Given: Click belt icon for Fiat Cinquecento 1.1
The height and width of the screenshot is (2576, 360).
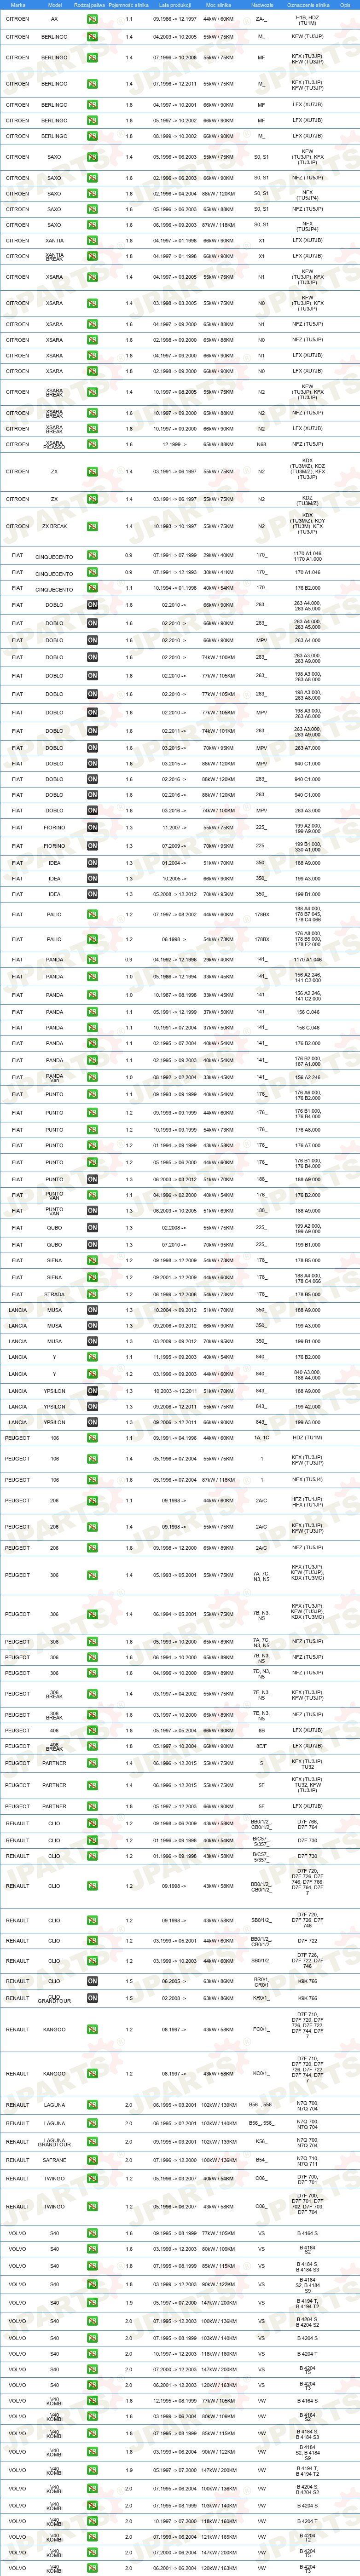Looking at the screenshot, I should click(x=92, y=589).
